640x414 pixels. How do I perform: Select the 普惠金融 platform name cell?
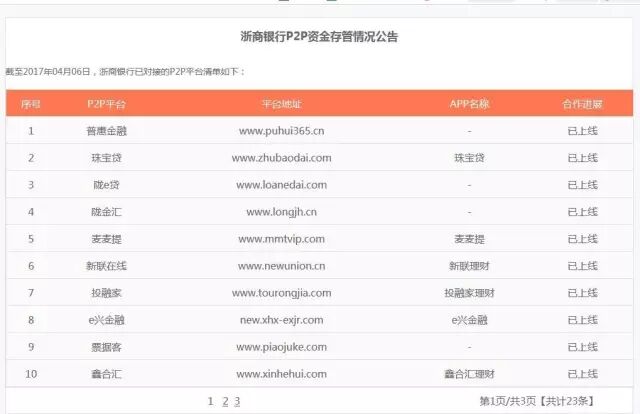(x=107, y=131)
